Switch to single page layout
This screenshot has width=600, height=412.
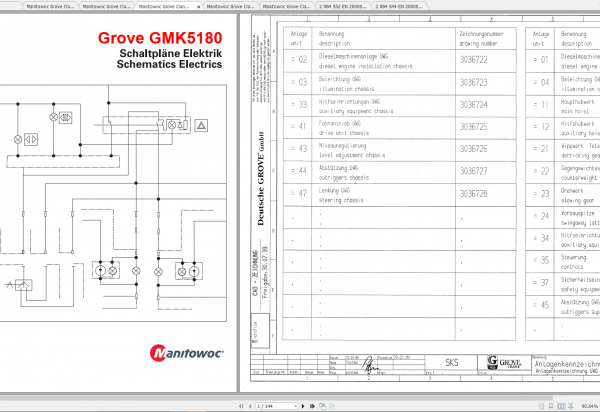point(541,406)
